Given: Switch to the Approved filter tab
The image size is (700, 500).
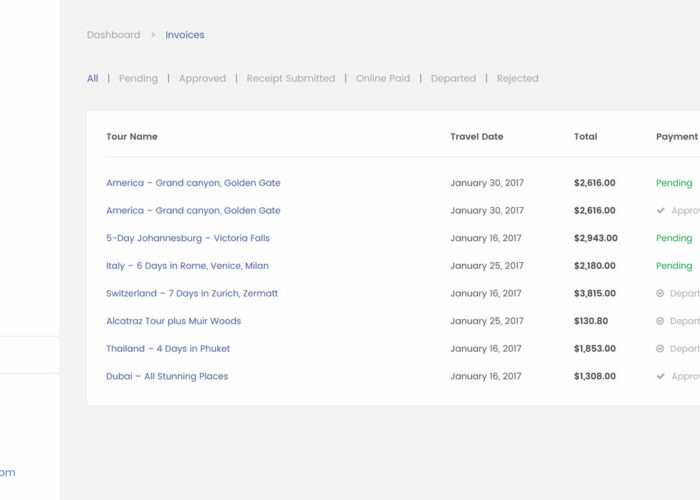Looking at the screenshot, I should [x=202, y=78].
